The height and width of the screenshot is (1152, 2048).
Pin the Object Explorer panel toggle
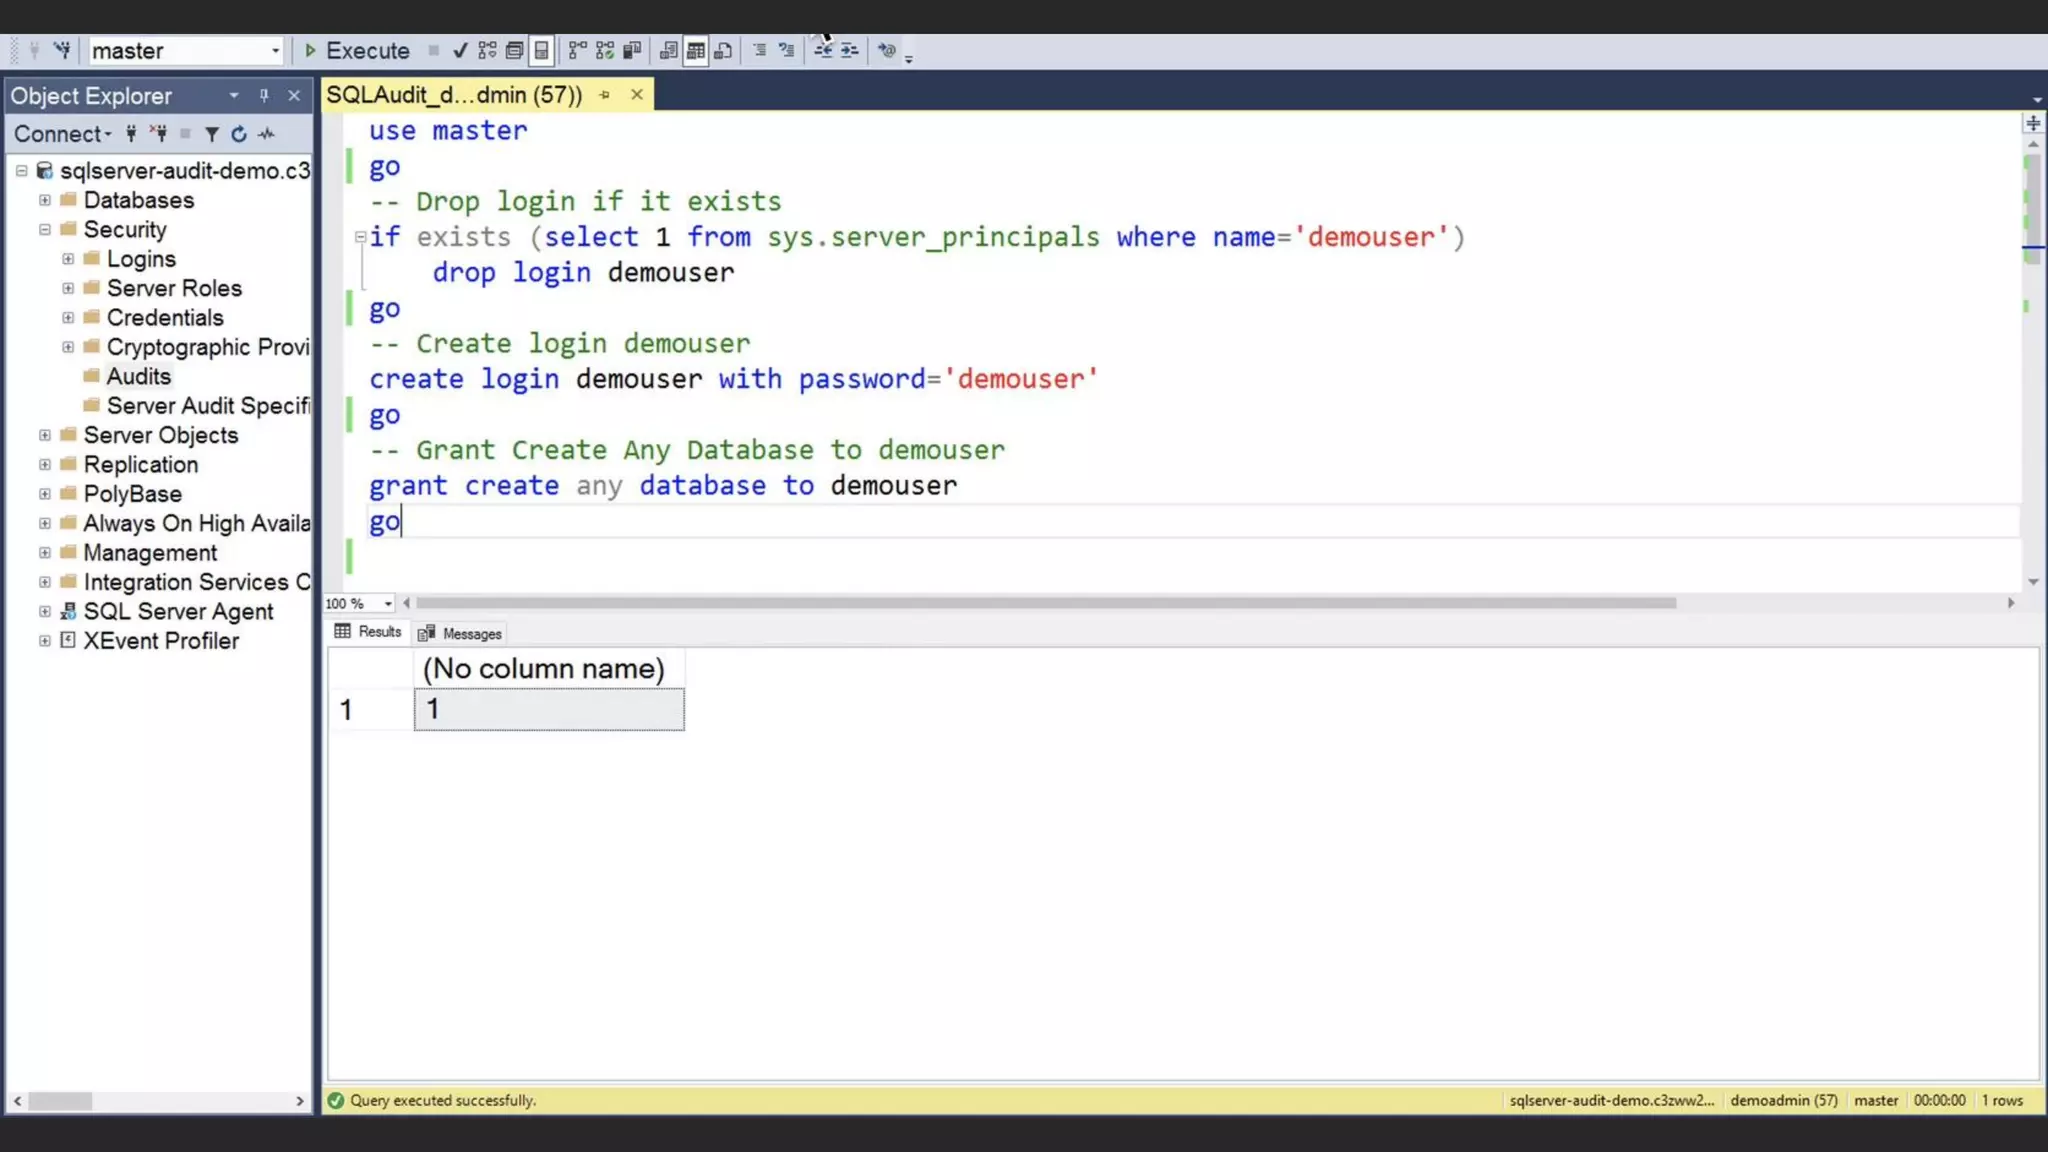[264, 96]
